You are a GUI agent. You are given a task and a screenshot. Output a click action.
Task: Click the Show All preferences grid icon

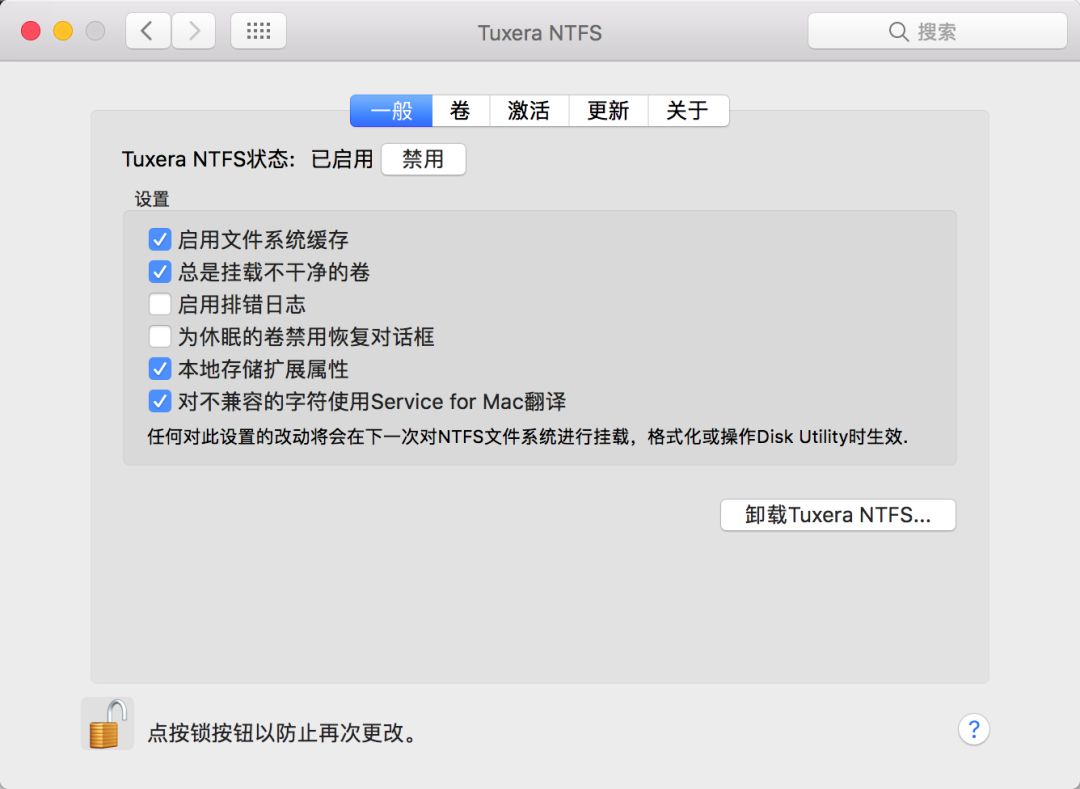(x=257, y=30)
